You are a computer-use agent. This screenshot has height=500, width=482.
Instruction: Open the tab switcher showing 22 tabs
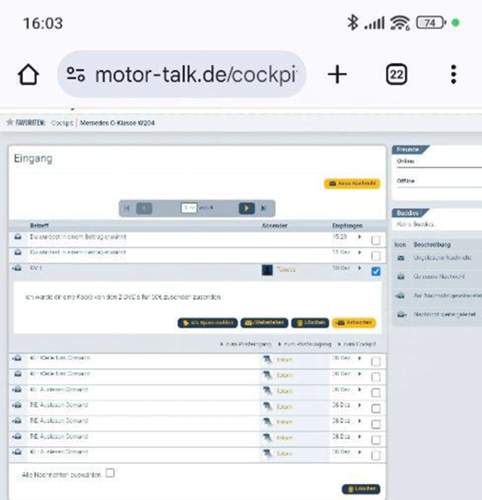396,74
